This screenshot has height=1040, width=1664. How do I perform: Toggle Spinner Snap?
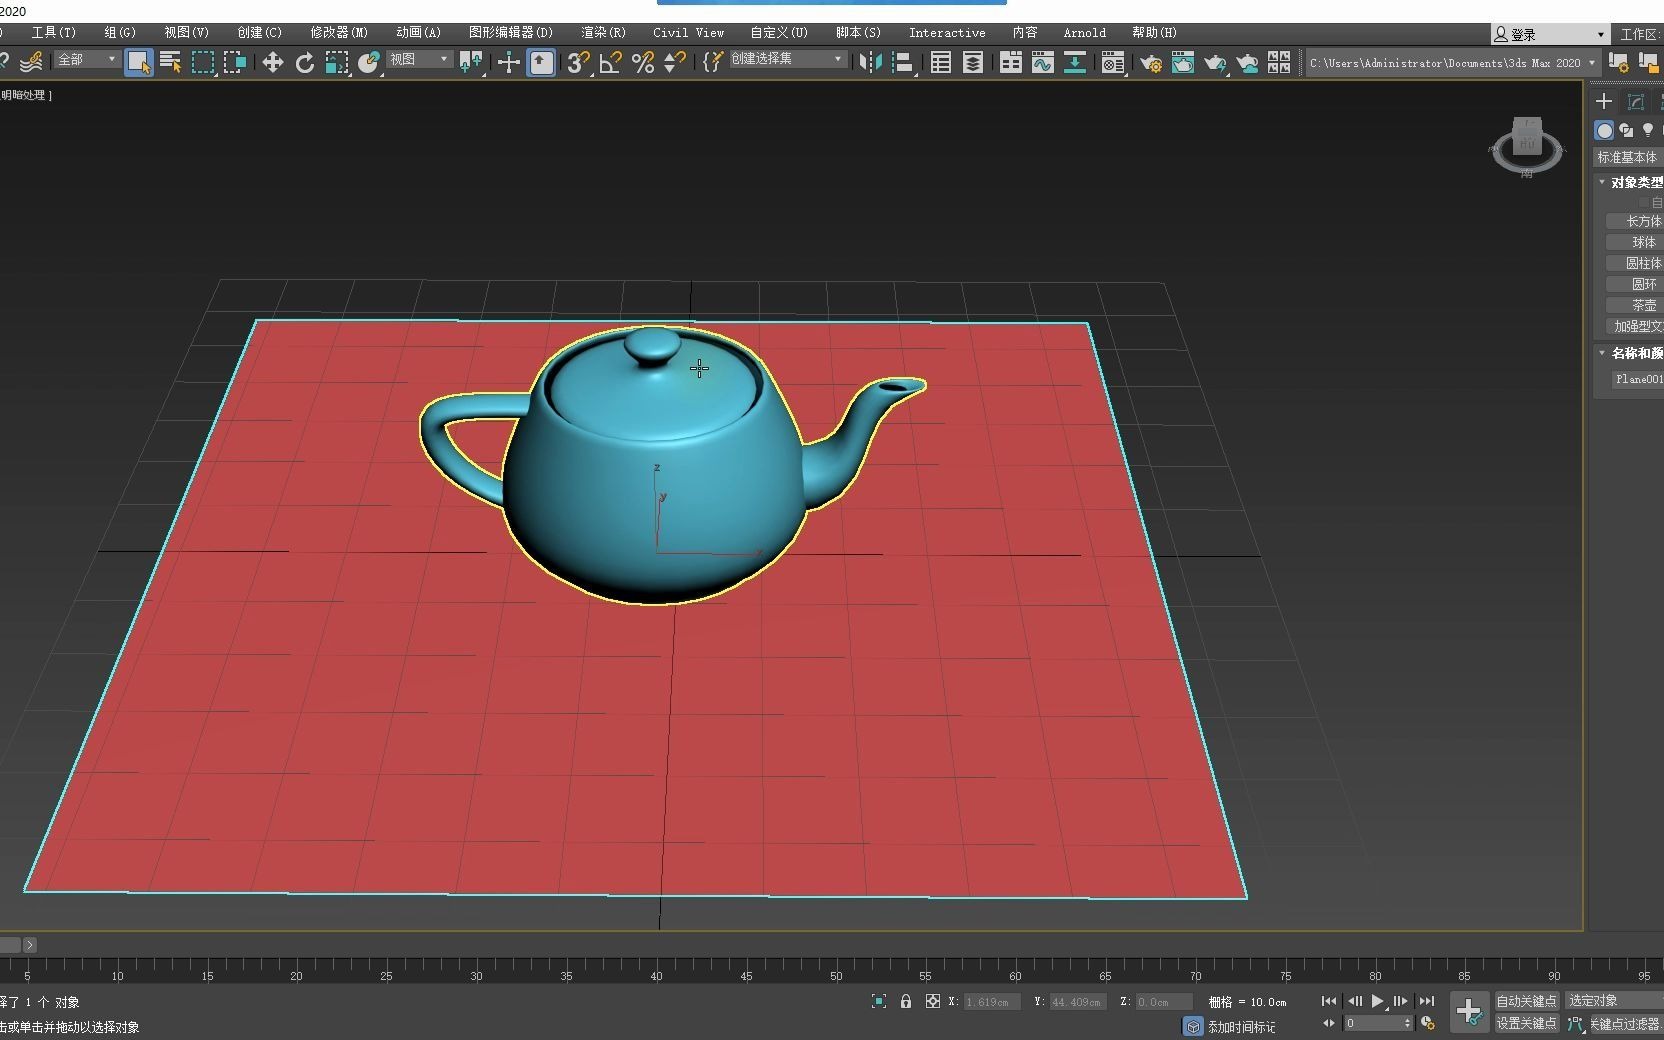[x=675, y=62]
